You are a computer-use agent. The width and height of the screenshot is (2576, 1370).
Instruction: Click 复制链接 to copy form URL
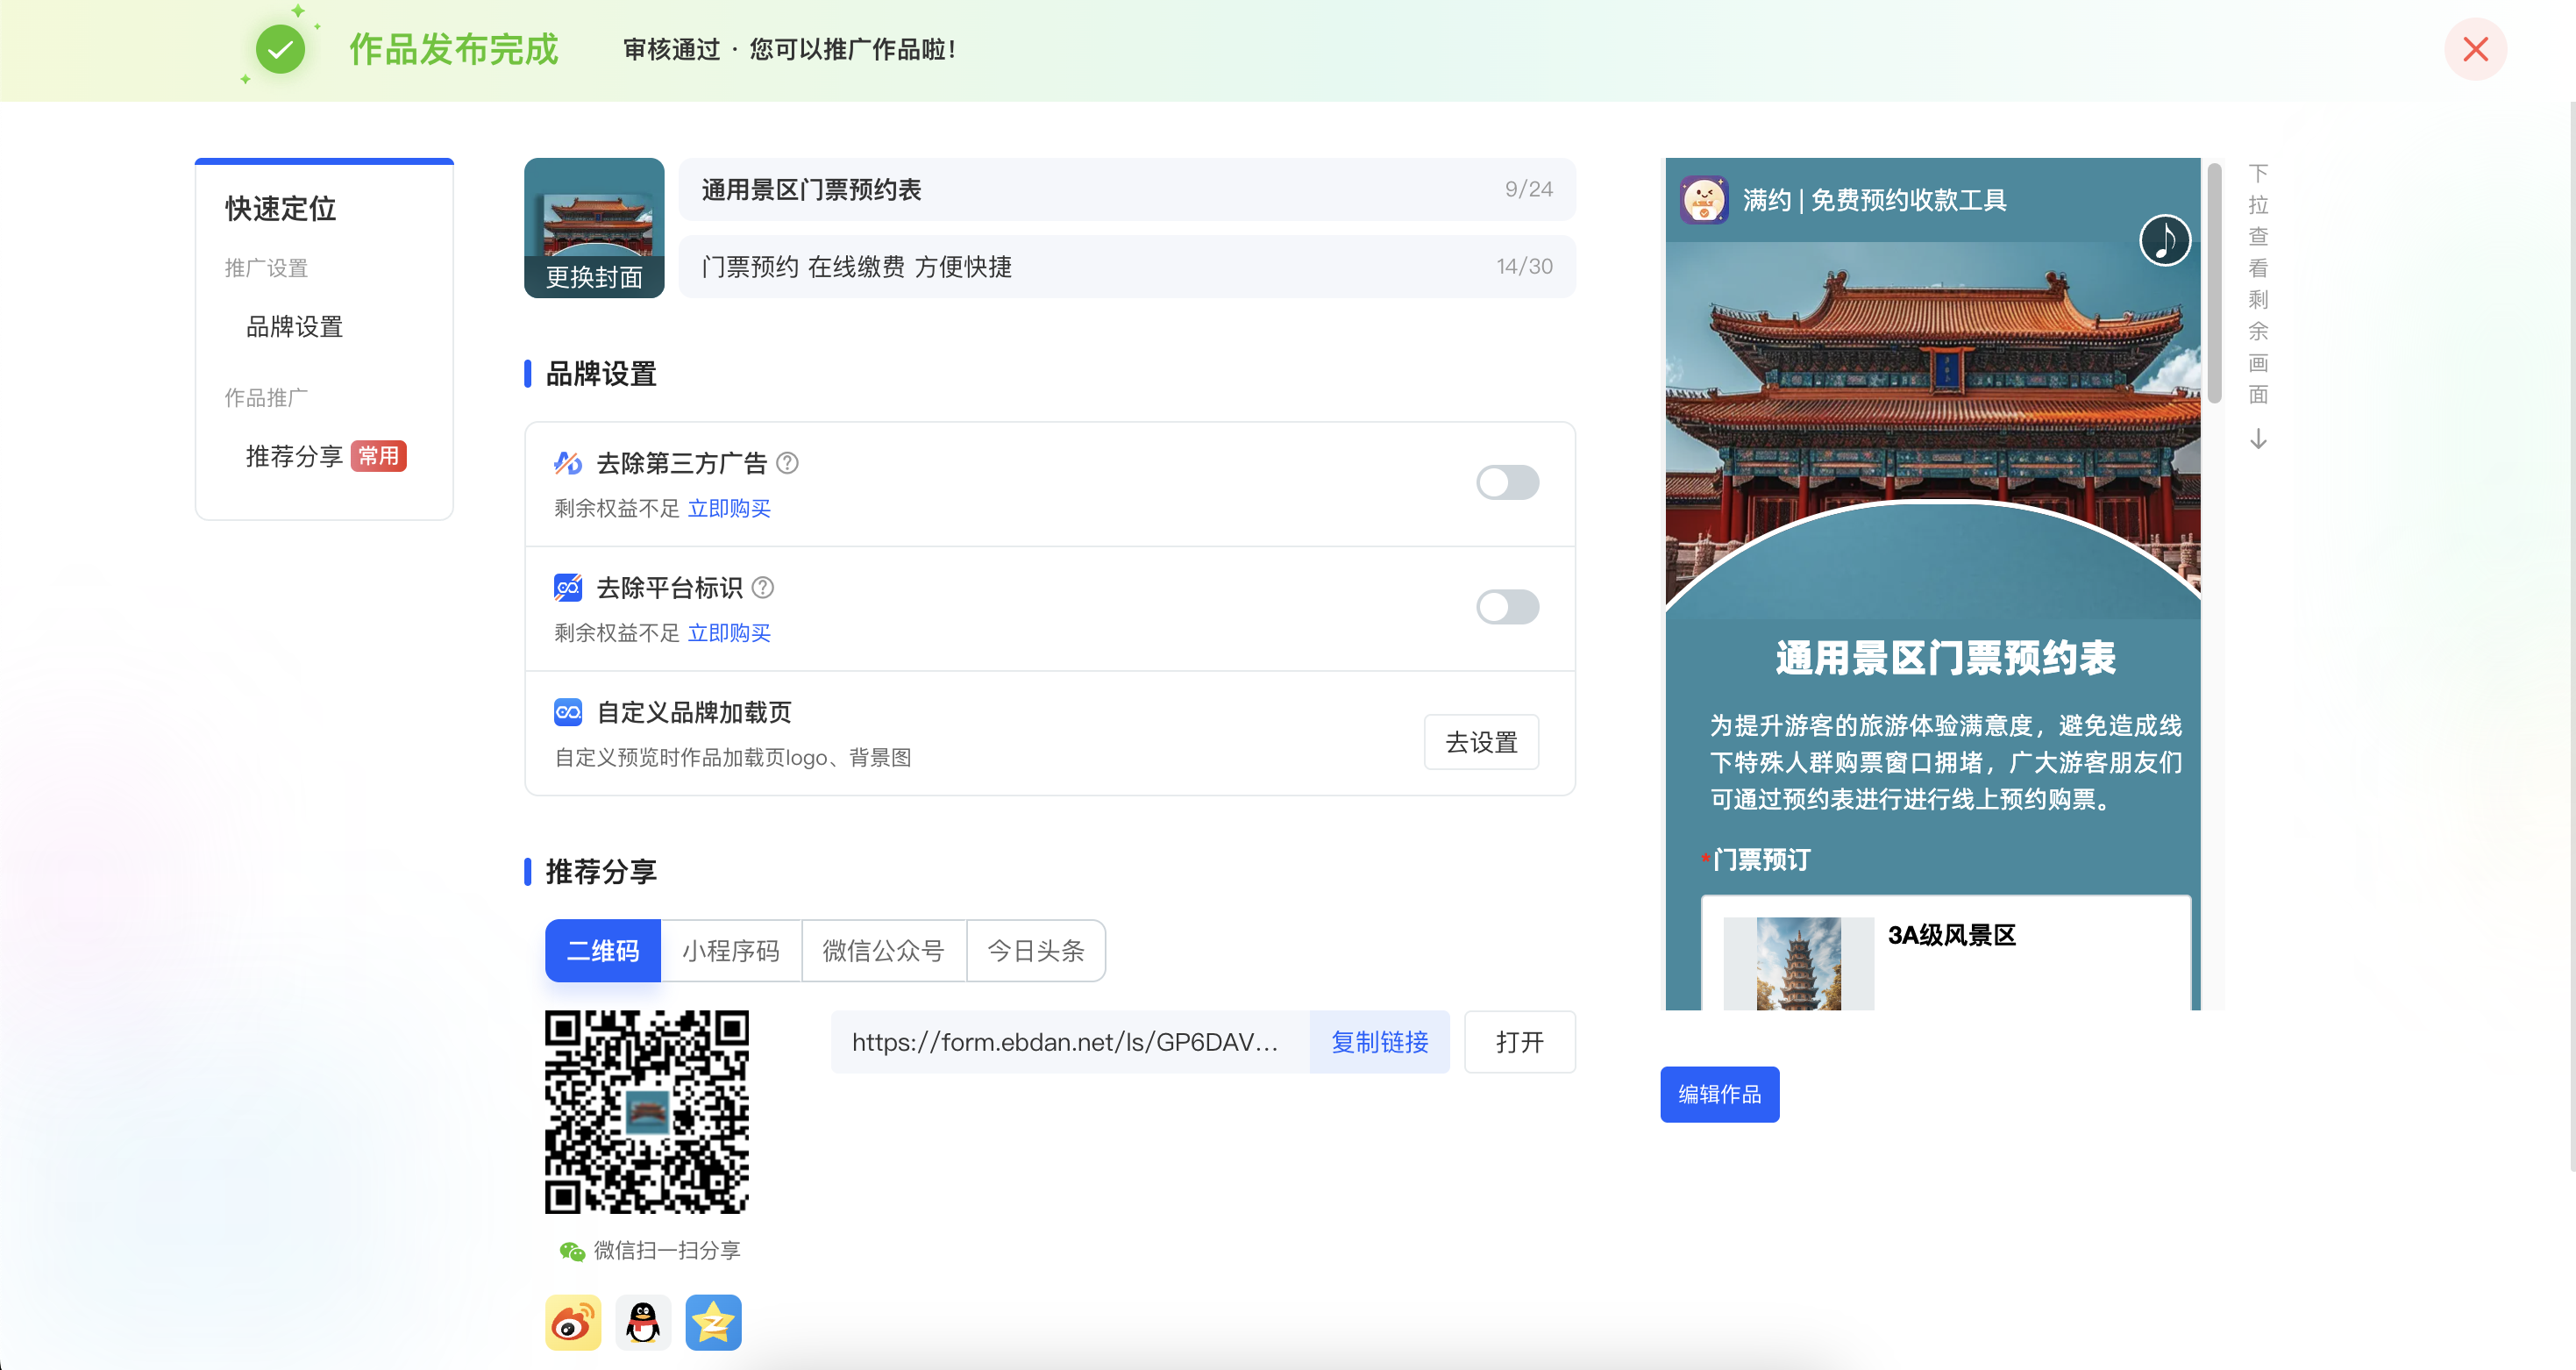pos(1379,1042)
